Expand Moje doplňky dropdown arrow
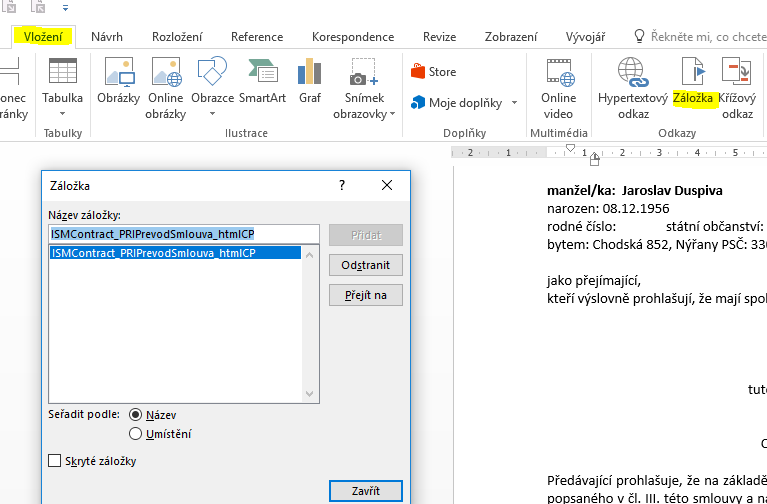The width and height of the screenshot is (767, 504). pyautogui.click(x=514, y=103)
